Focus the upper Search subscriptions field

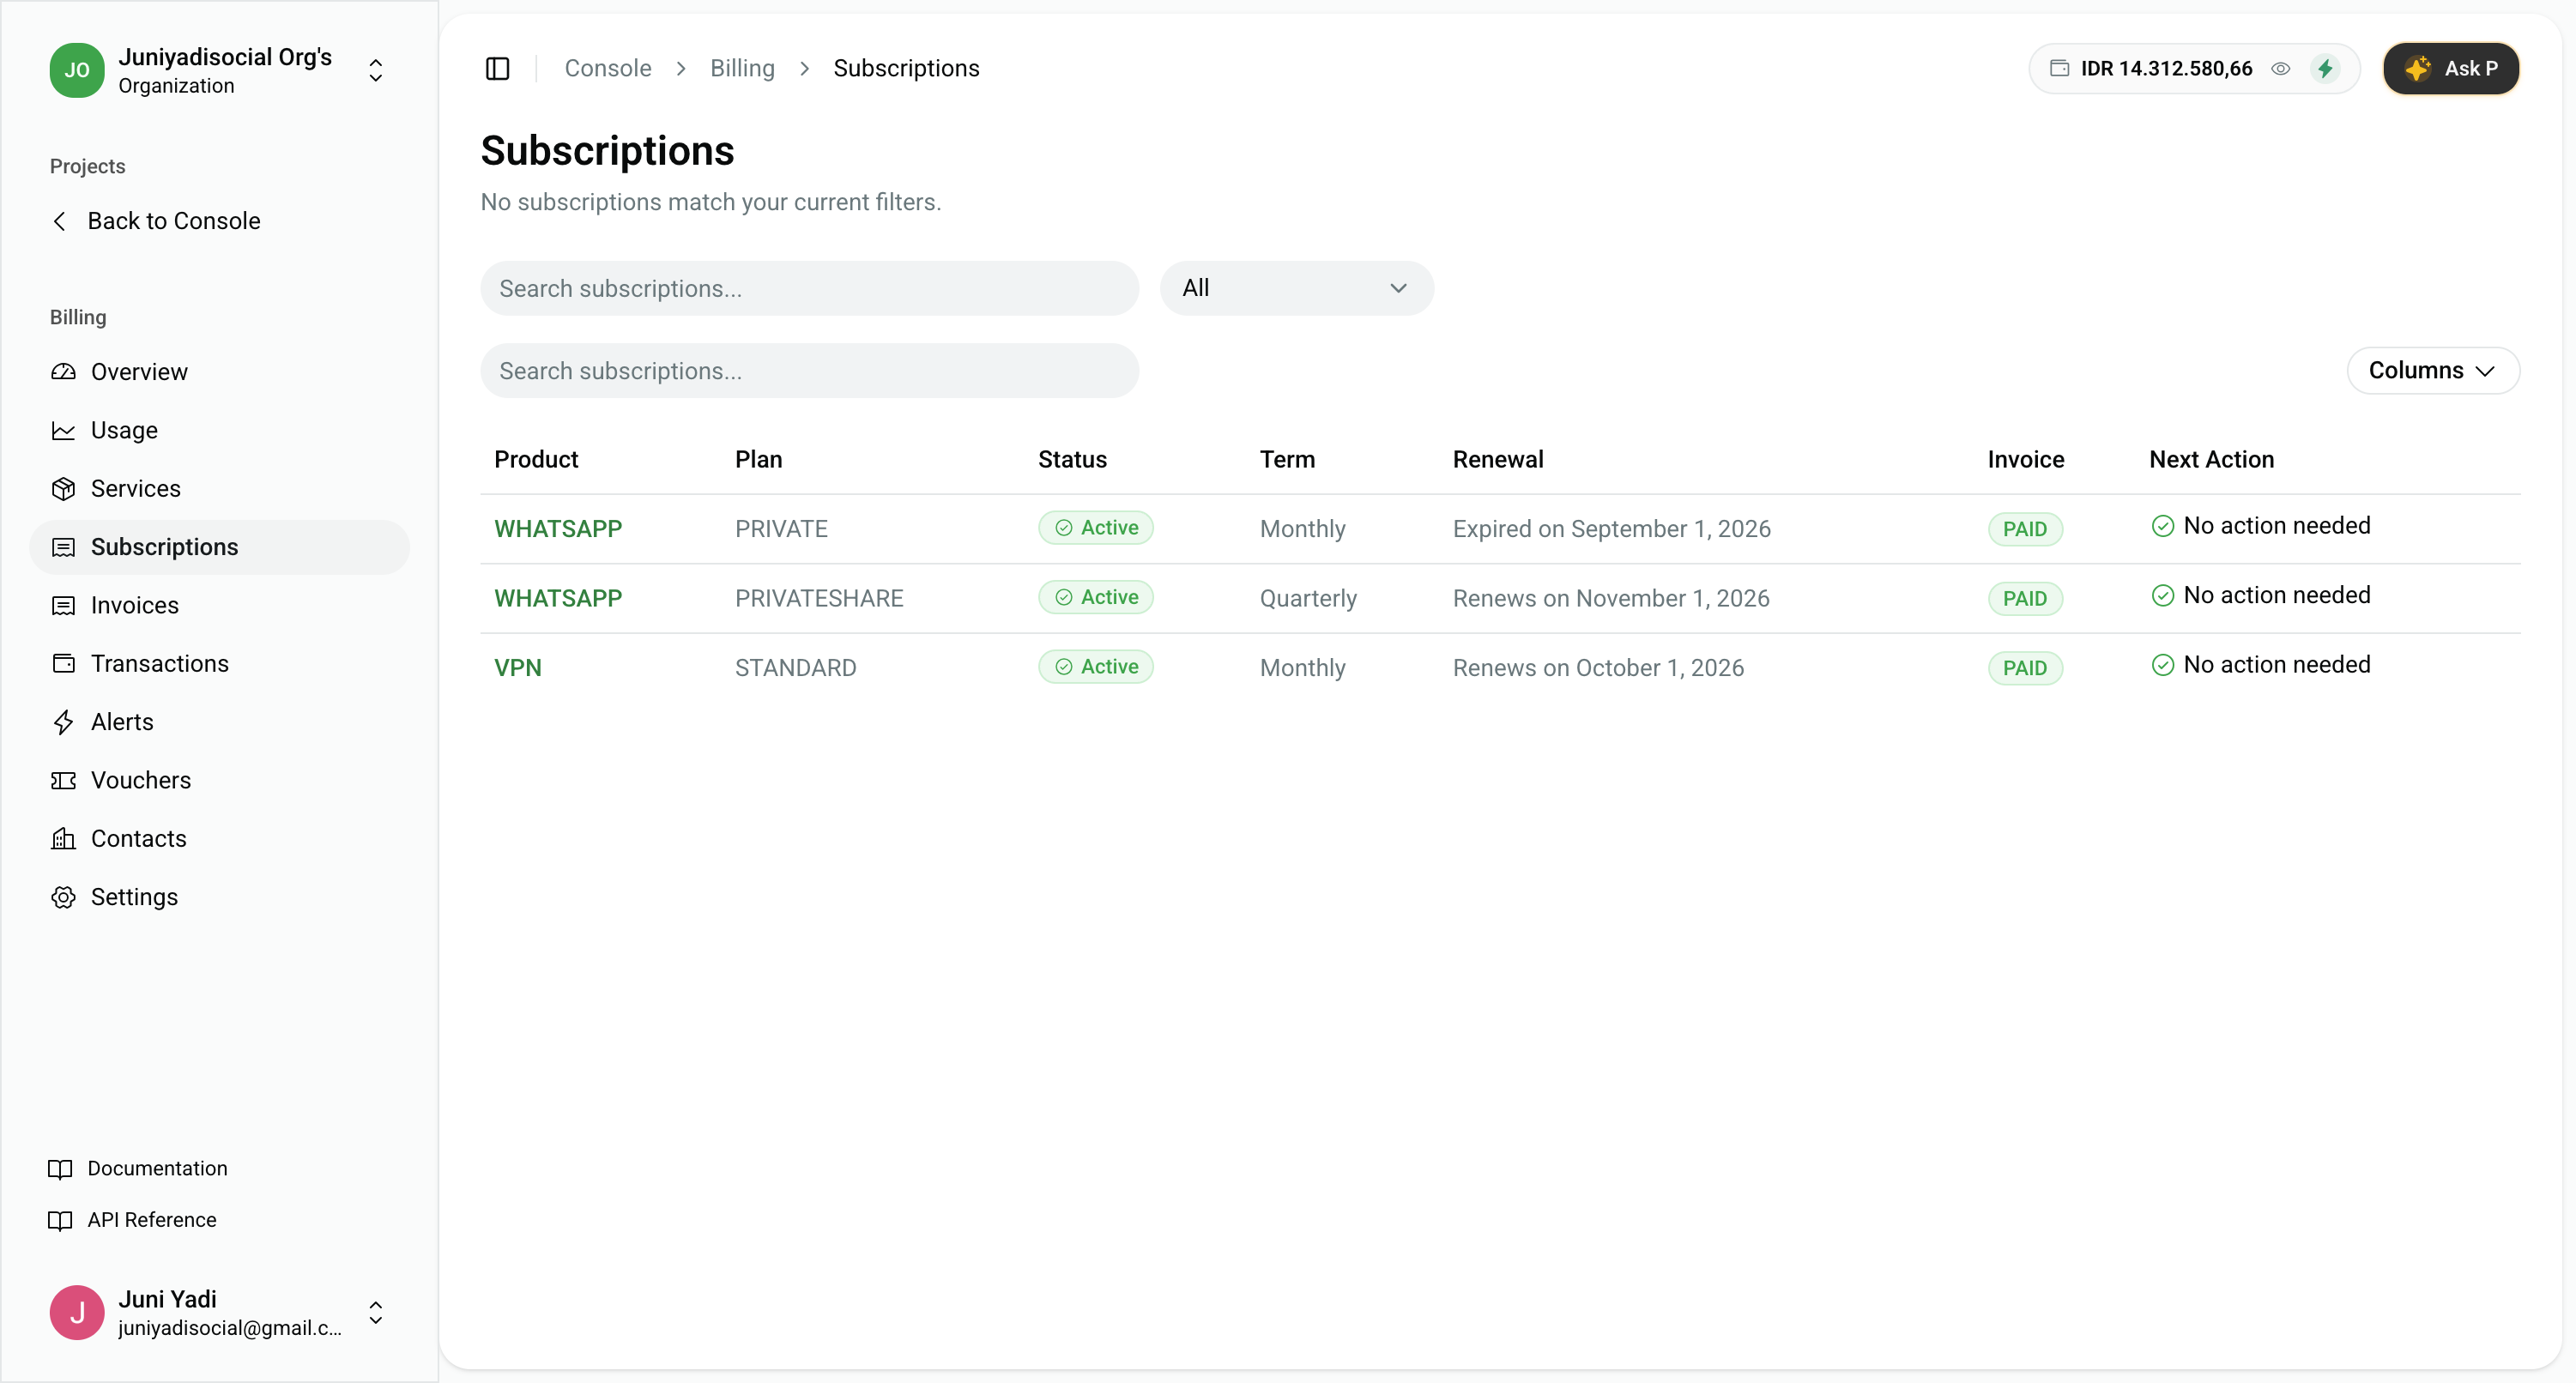[809, 289]
